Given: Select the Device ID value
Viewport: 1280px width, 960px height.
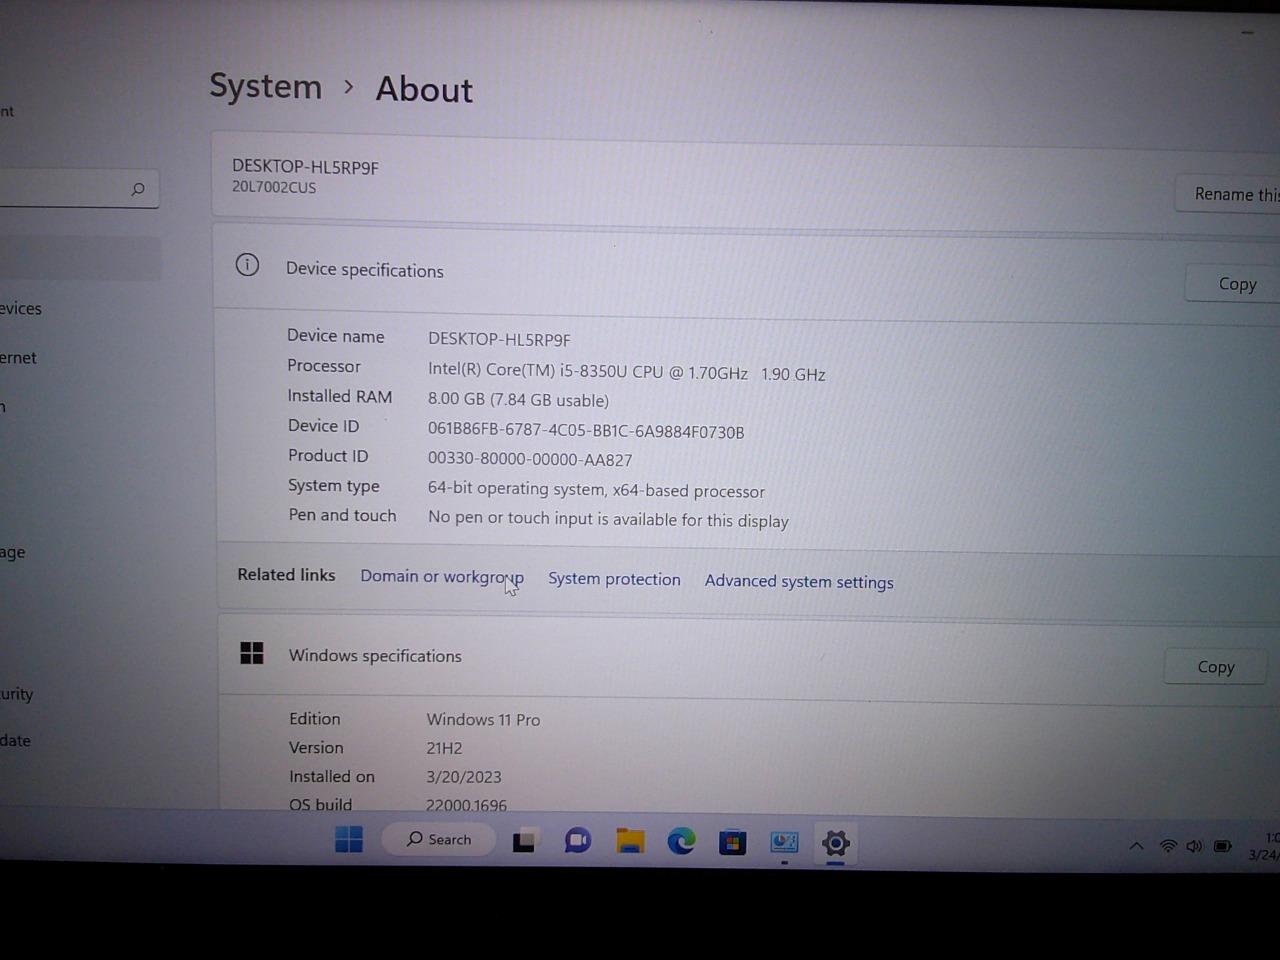Looking at the screenshot, I should pyautogui.click(x=586, y=431).
